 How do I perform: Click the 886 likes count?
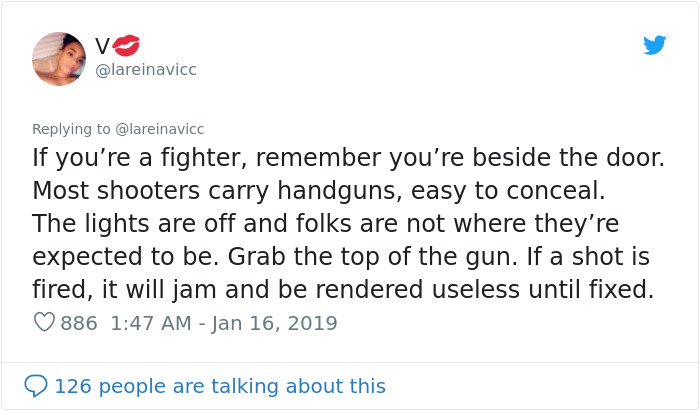tap(79, 323)
